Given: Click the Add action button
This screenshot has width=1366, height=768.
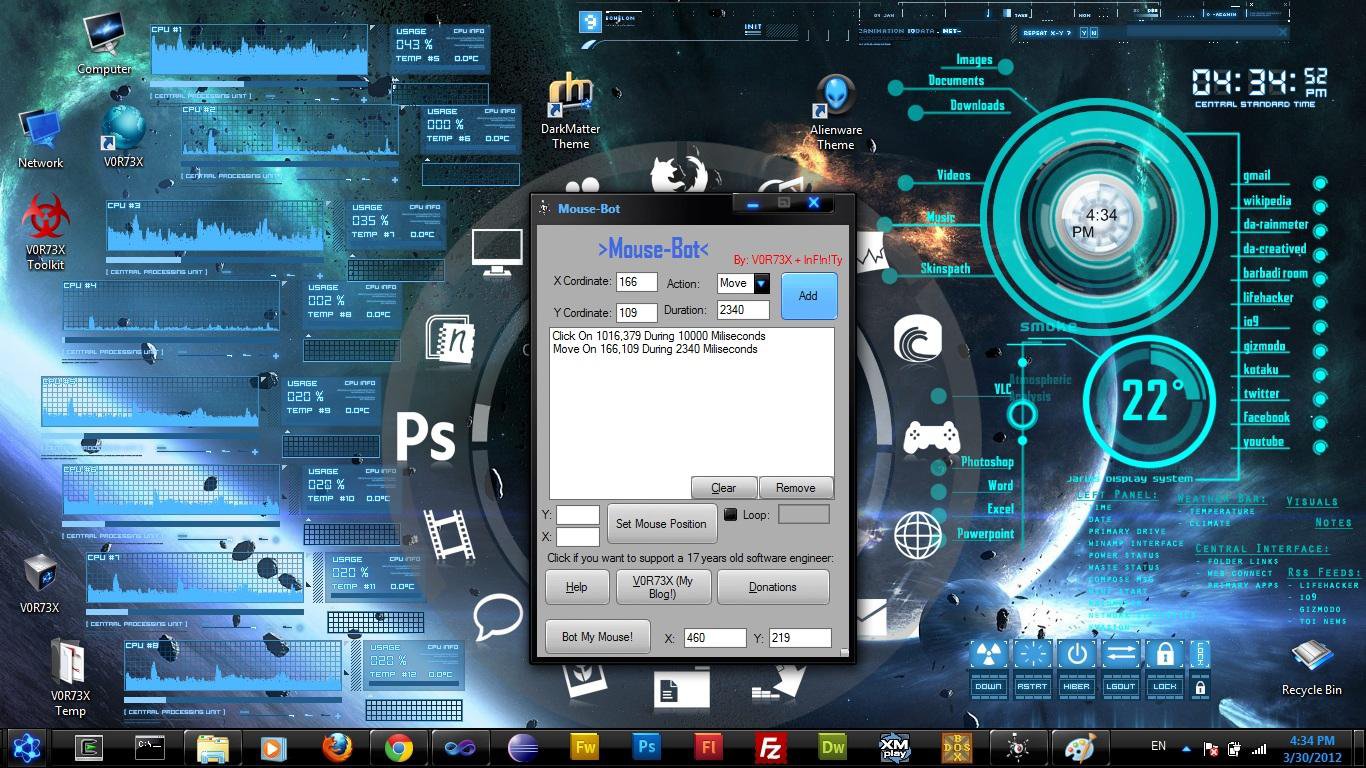Looking at the screenshot, I should pos(808,296).
